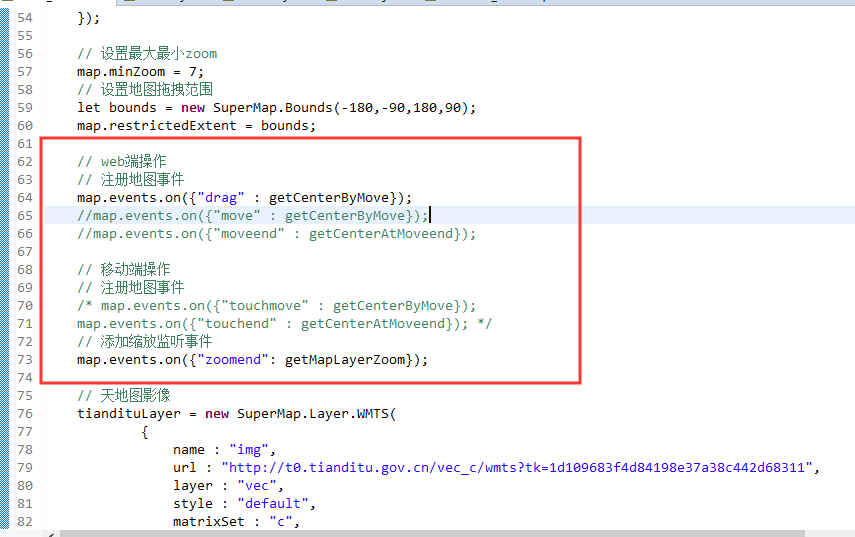Click line number 76 in the gutter
855x537 pixels.
tap(24, 414)
